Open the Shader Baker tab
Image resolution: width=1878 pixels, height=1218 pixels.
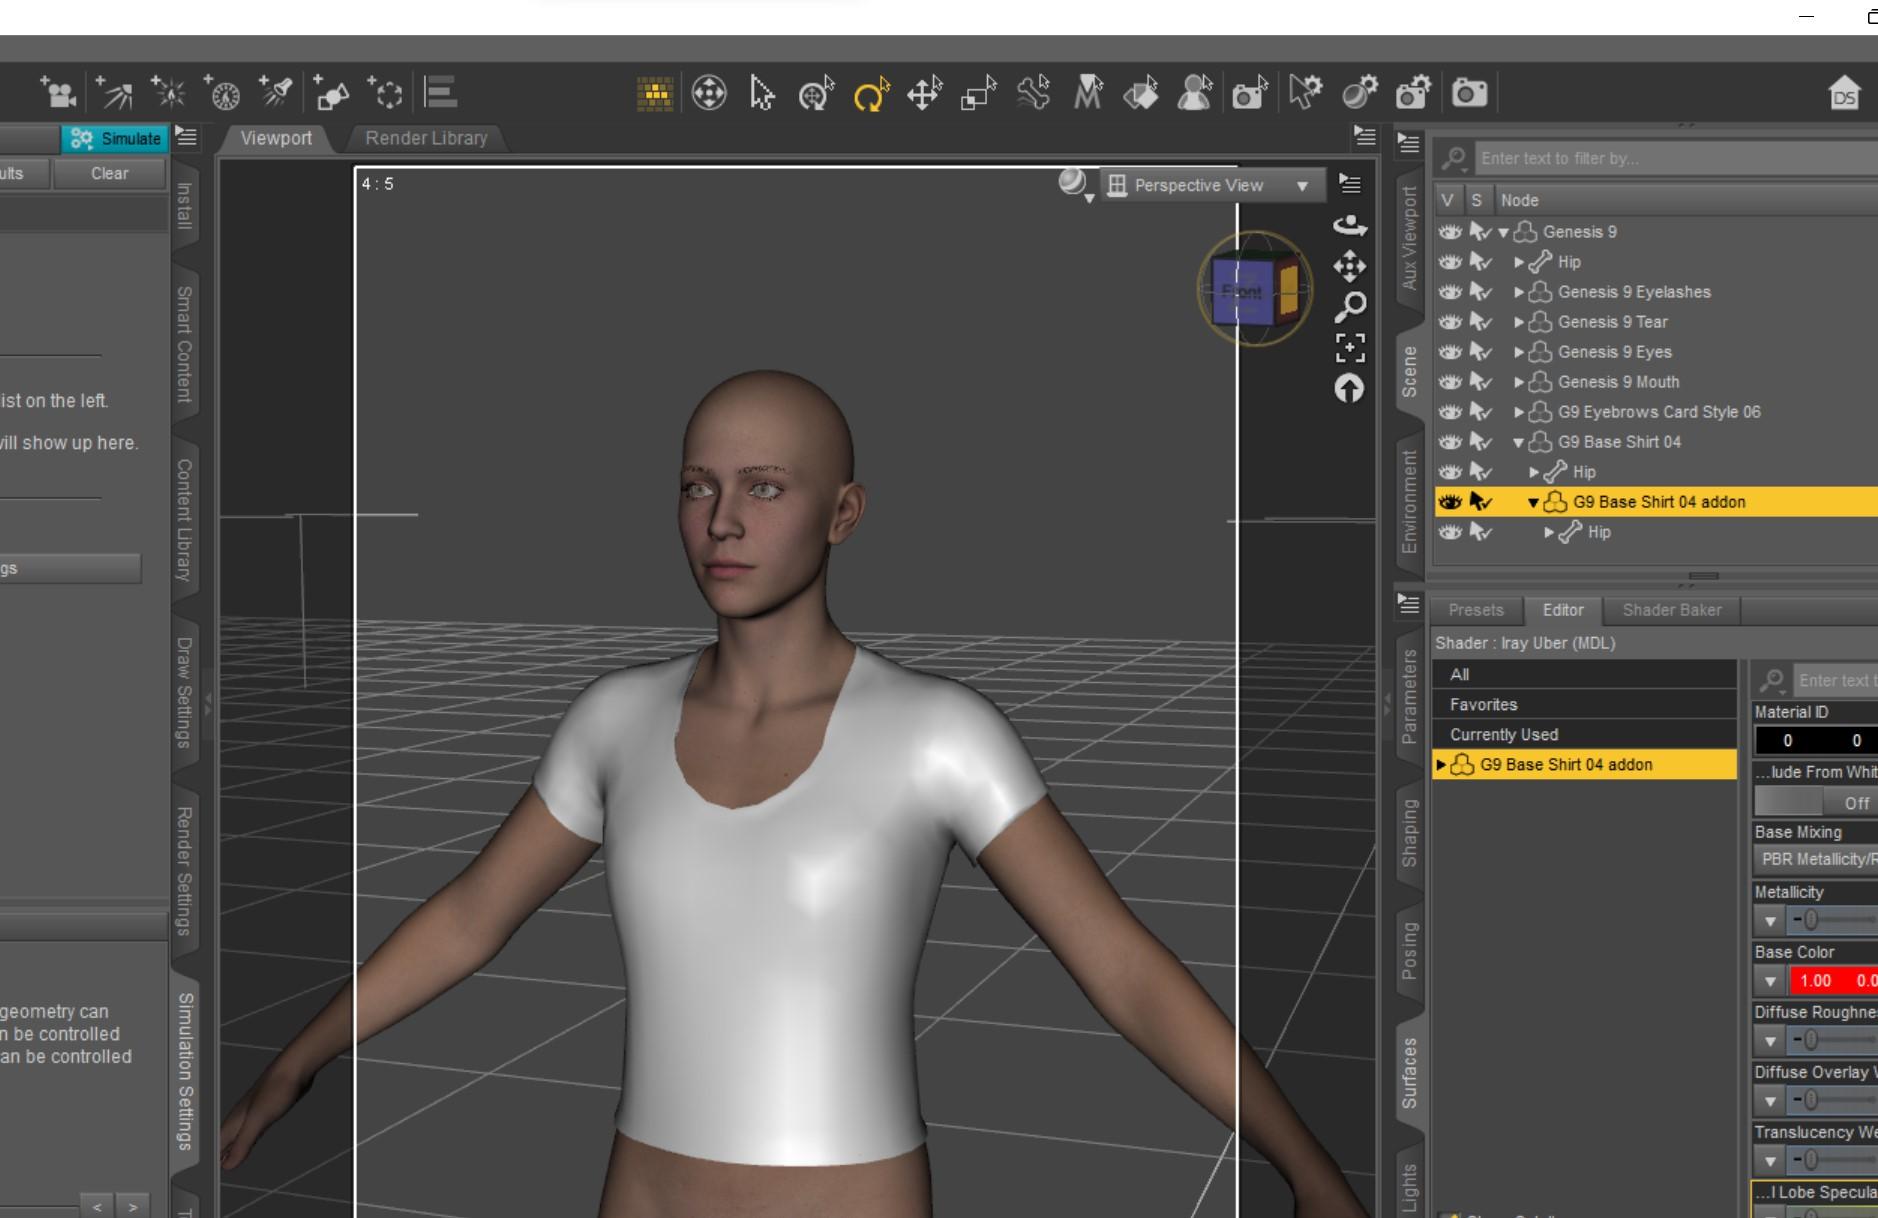pos(1671,610)
